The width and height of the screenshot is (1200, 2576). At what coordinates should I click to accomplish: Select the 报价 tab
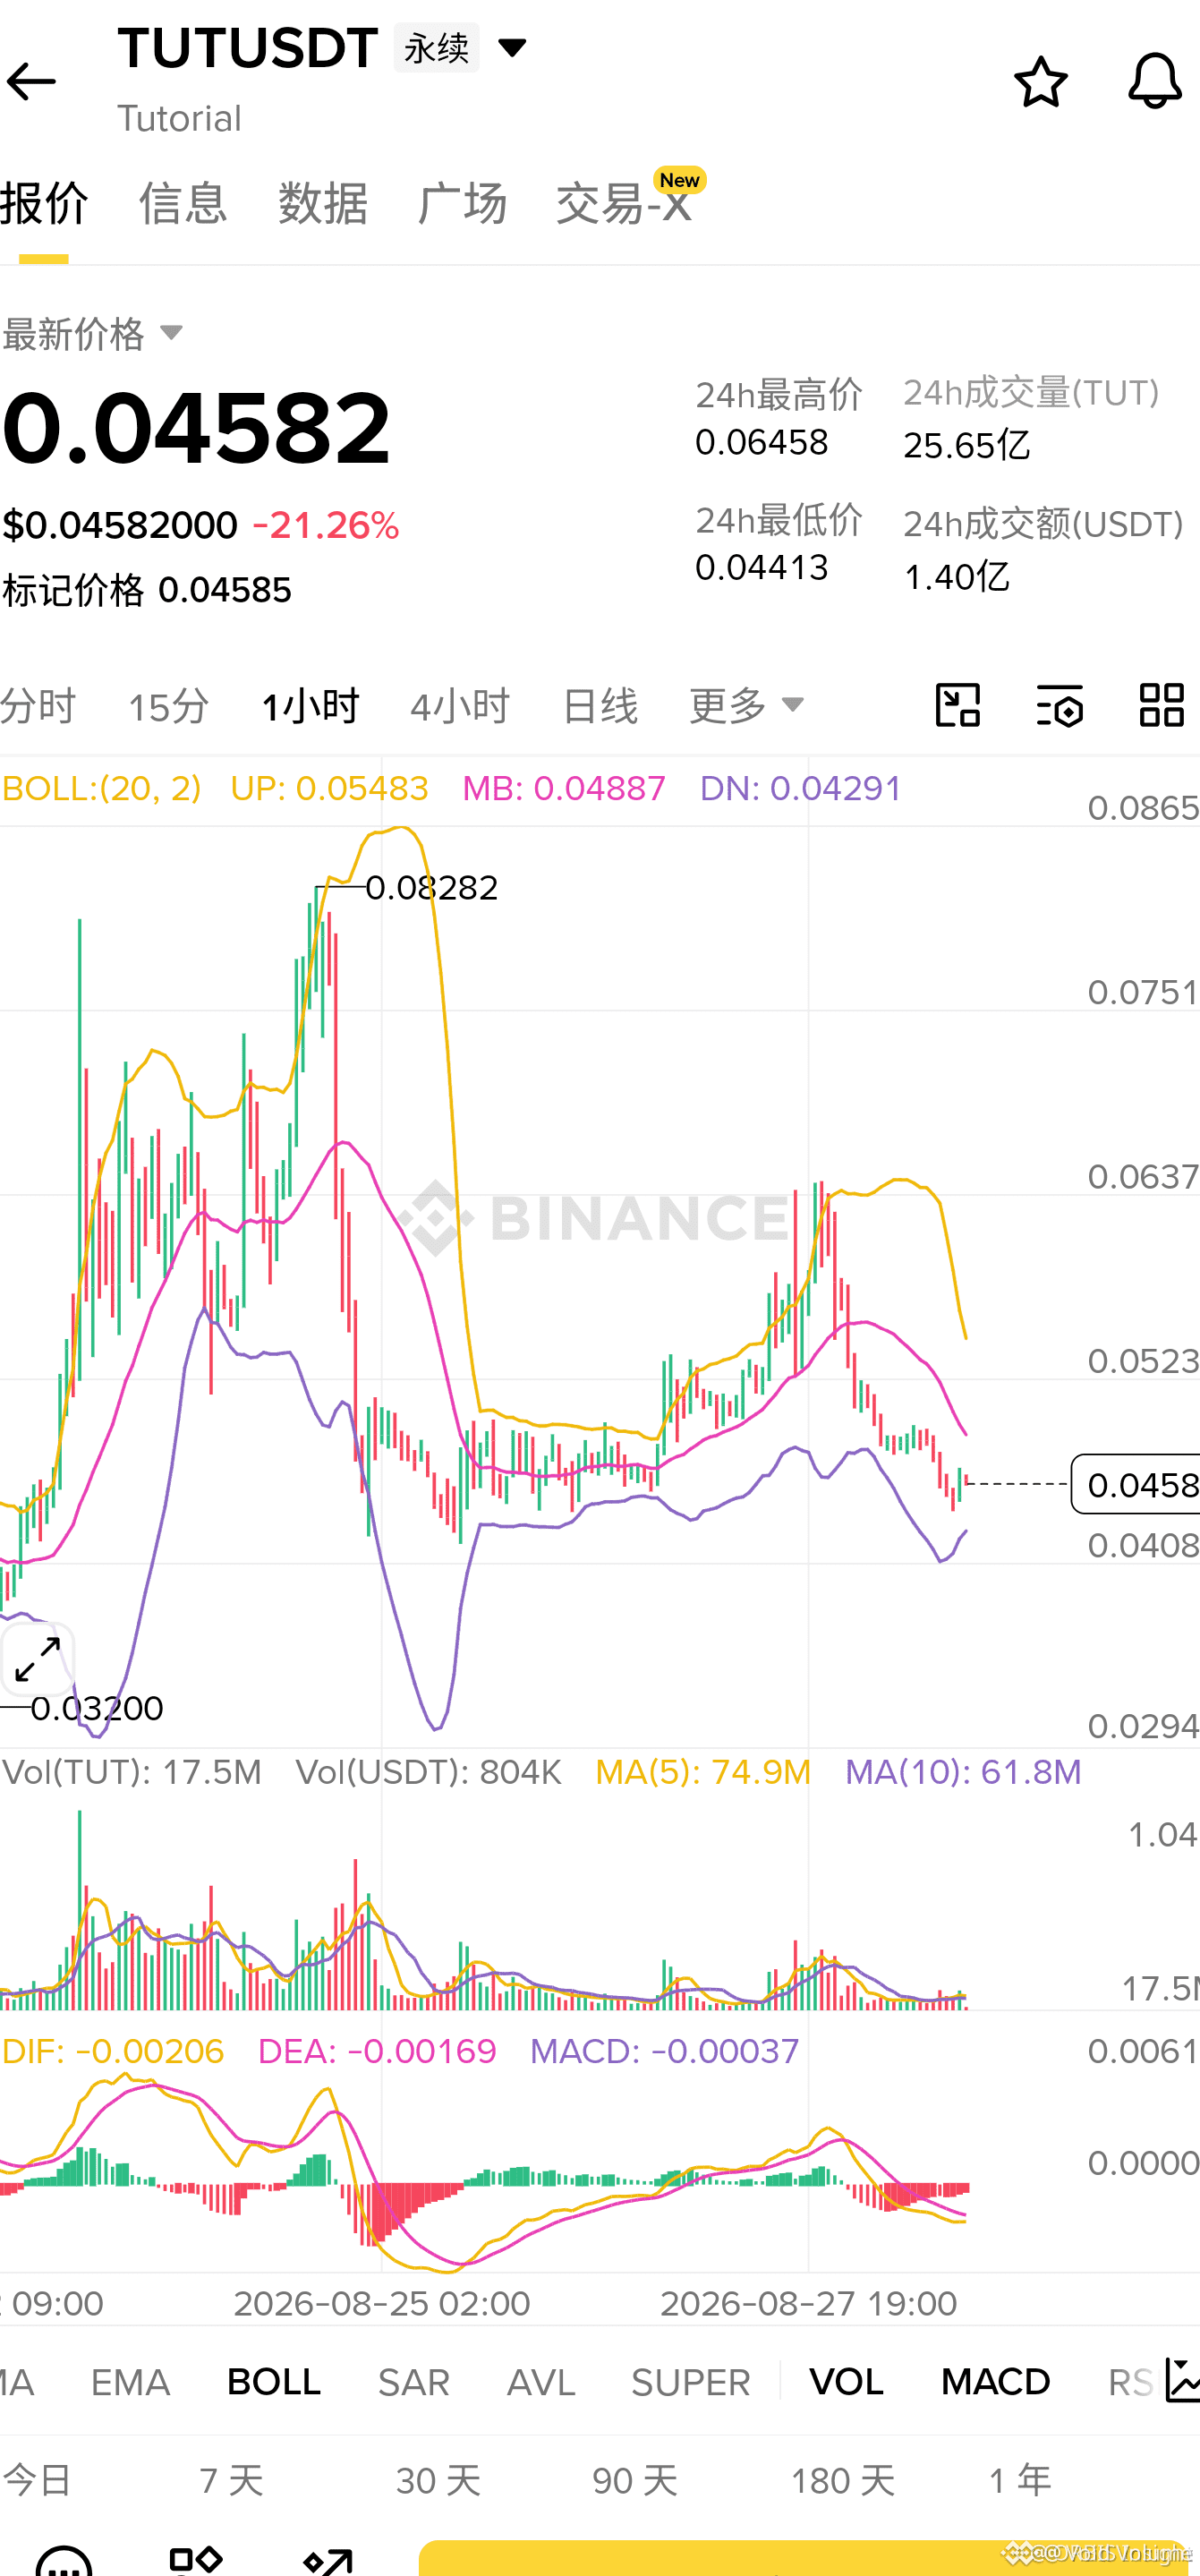[x=44, y=203]
